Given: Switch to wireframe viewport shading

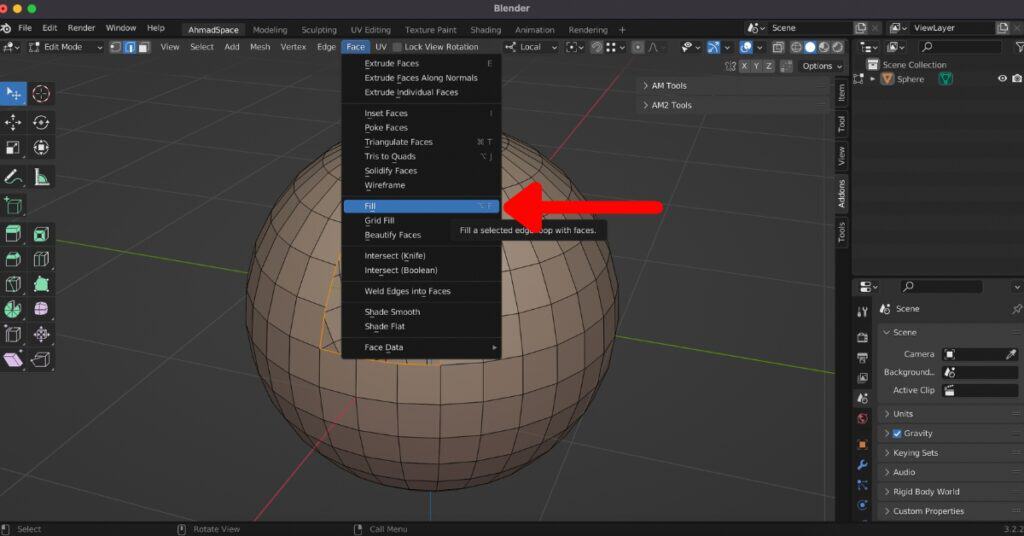Looking at the screenshot, I should pyautogui.click(x=796, y=47).
